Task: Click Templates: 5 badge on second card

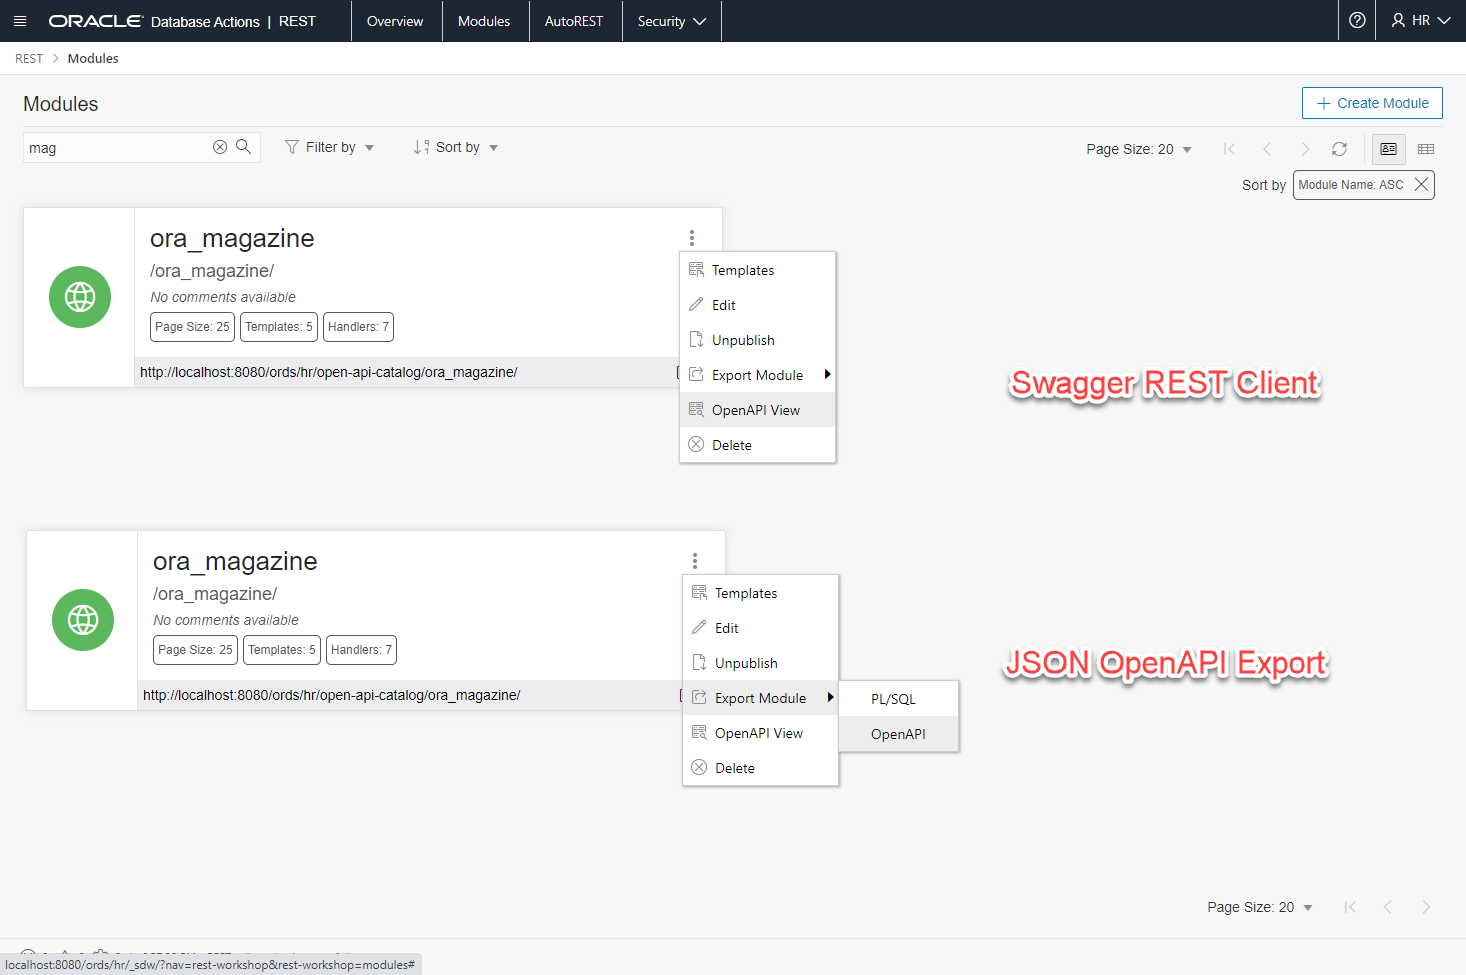Action: tap(282, 650)
